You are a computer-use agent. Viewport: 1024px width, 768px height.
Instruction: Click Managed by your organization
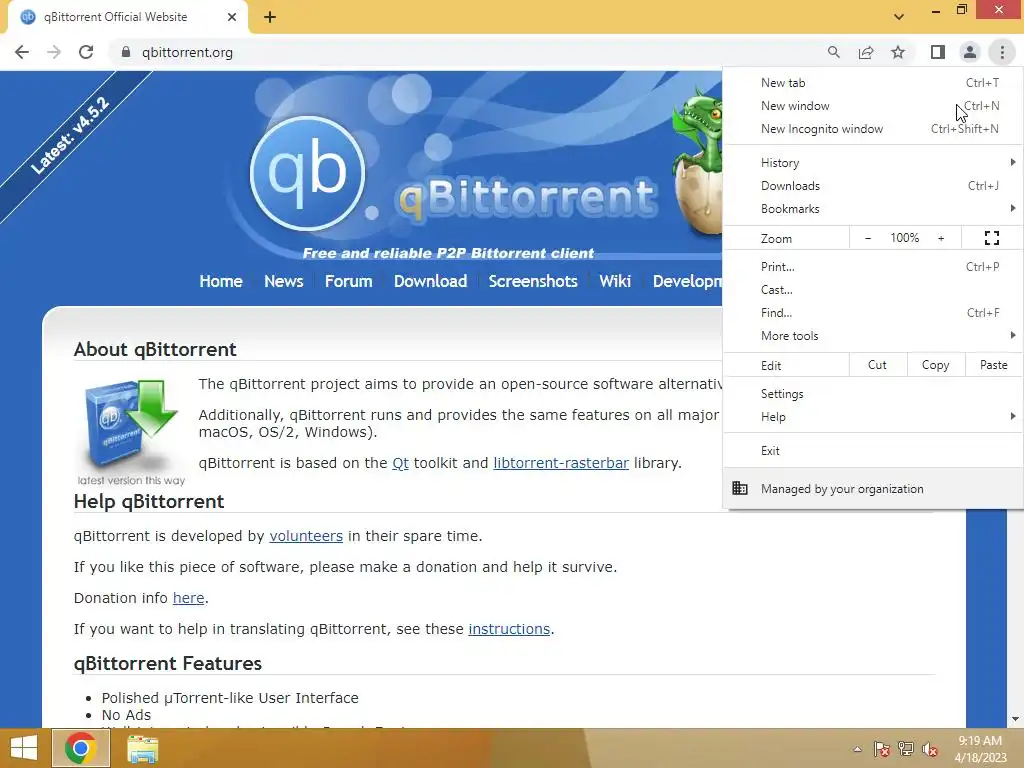pos(873,488)
